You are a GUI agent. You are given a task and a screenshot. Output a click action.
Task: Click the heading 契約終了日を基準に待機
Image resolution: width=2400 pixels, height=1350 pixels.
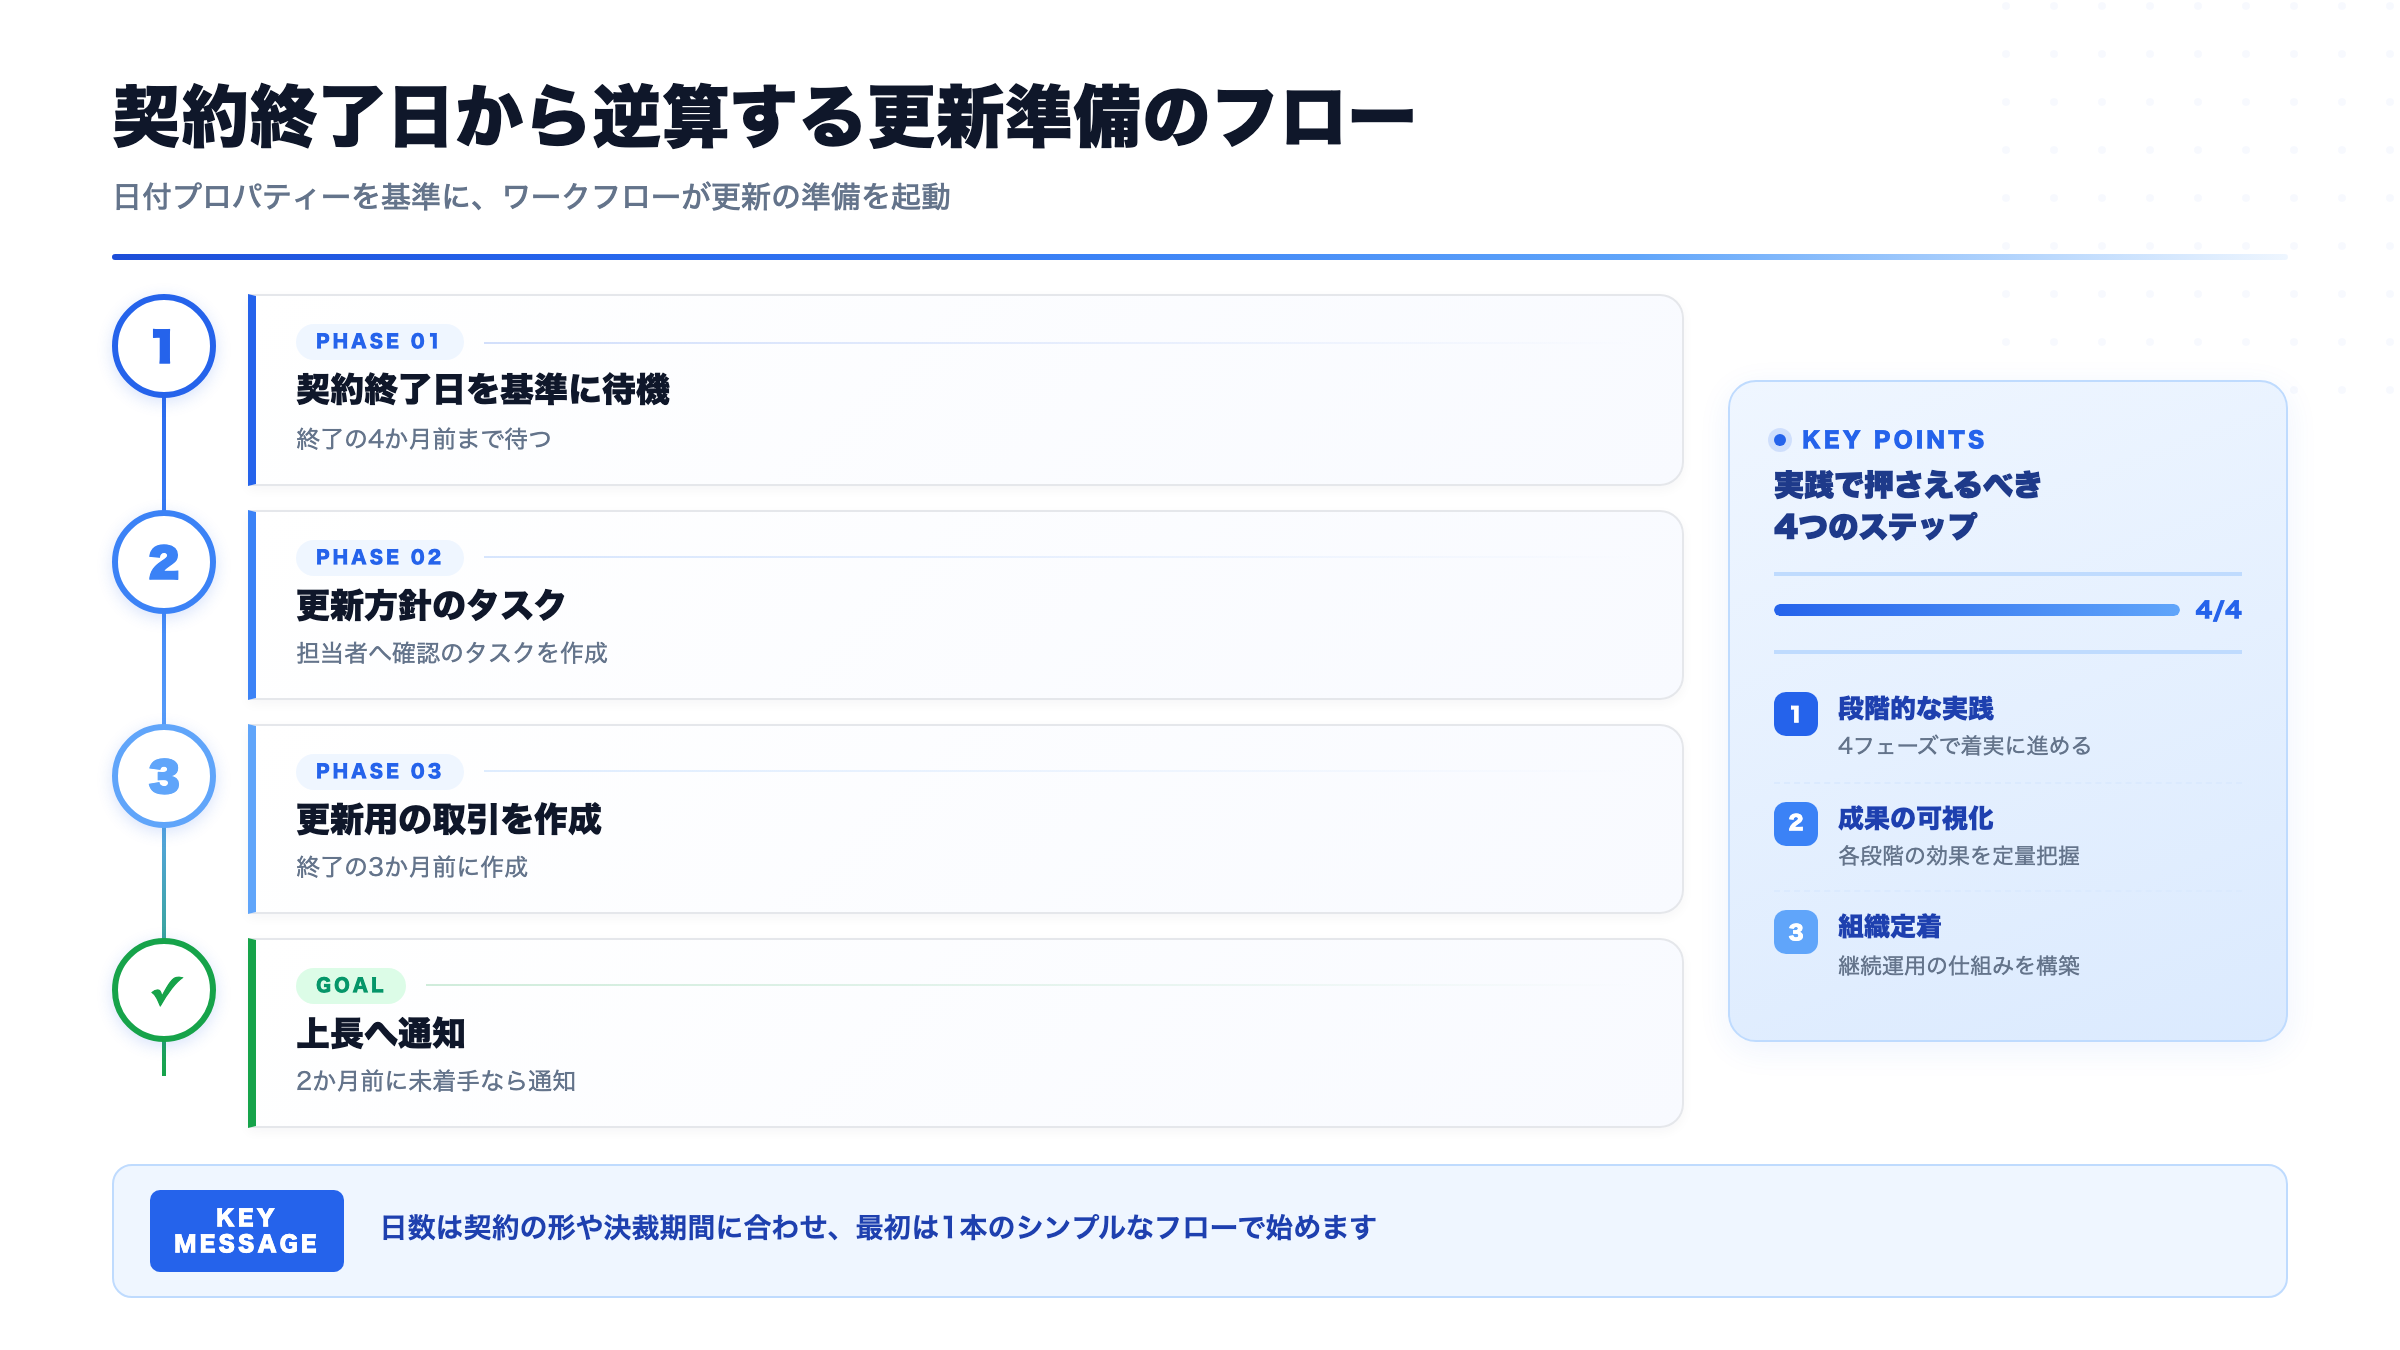pos(483,390)
